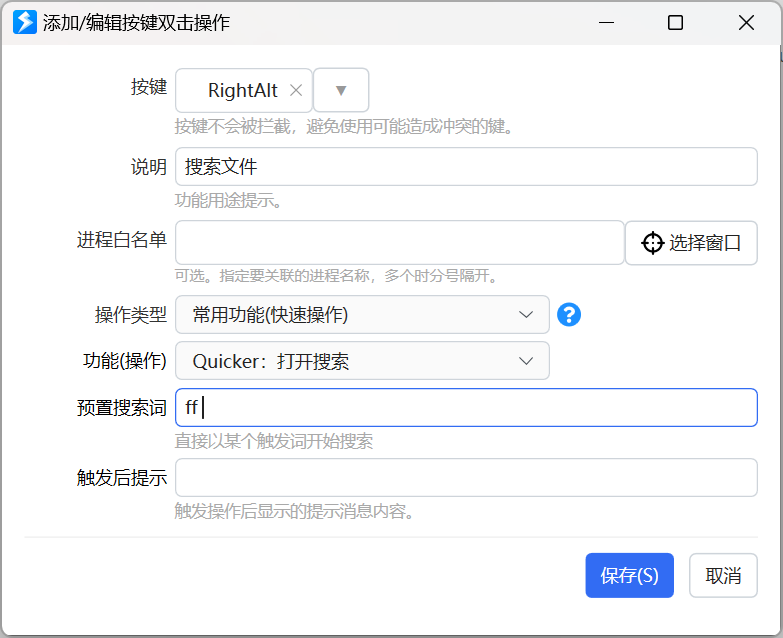The width and height of the screenshot is (783, 638).
Task: Focus the 说明 field containing 搜索文件
Action: click(465, 167)
